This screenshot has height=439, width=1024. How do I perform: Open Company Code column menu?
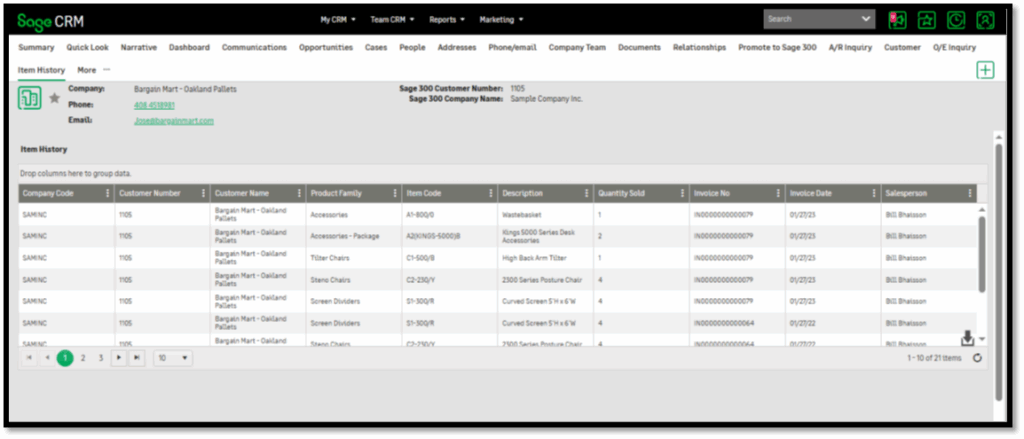click(x=107, y=193)
